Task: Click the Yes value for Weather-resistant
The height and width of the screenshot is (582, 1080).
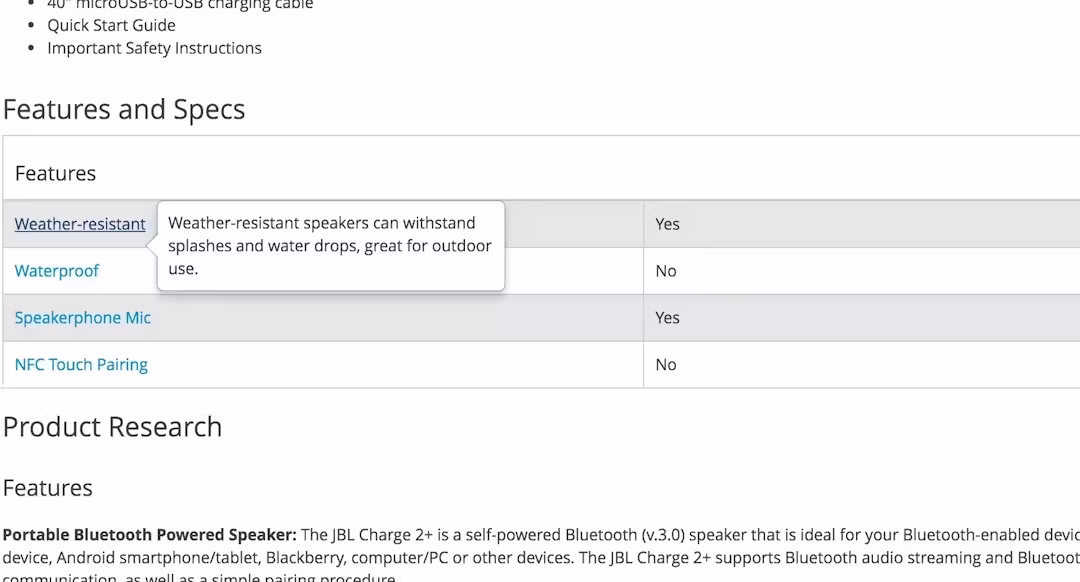Action: pyautogui.click(x=667, y=224)
